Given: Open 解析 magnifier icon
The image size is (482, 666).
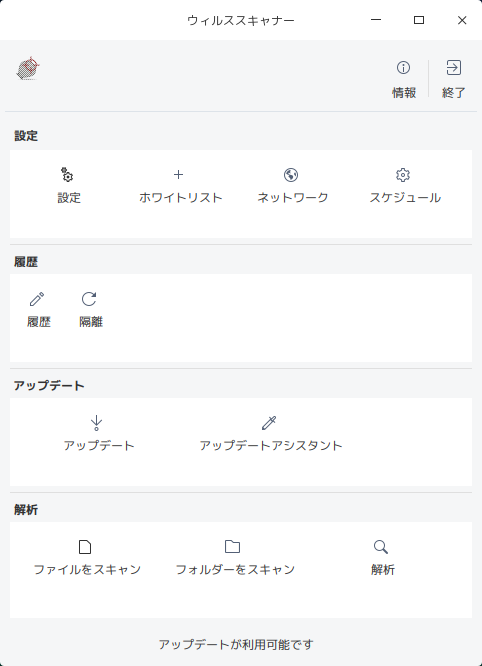Looking at the screenshot, I should [x=381, y=547].
